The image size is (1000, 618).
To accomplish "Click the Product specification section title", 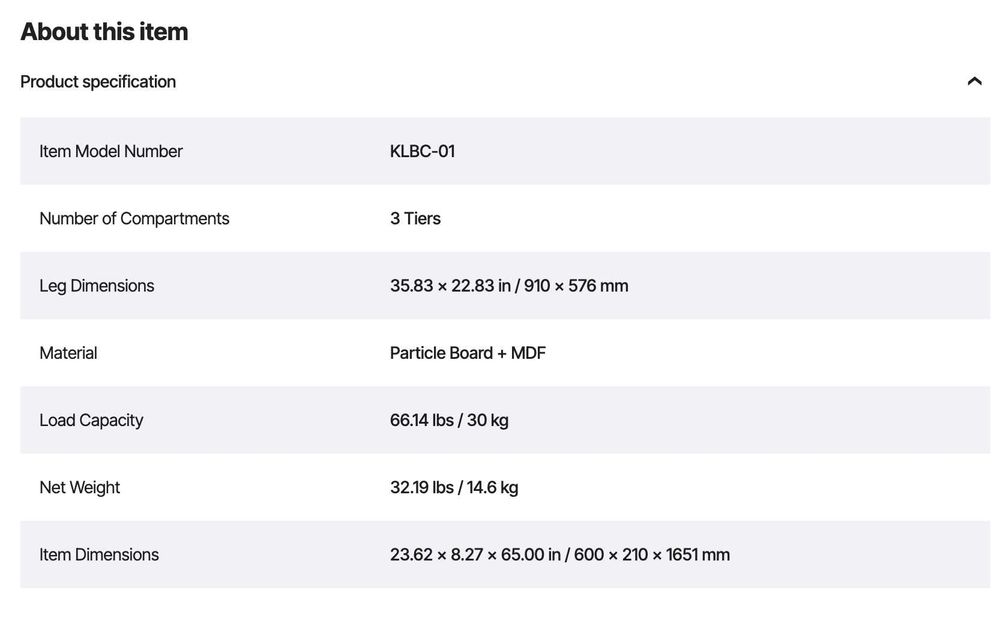I will pyautogui.click(x=98, y=82).
